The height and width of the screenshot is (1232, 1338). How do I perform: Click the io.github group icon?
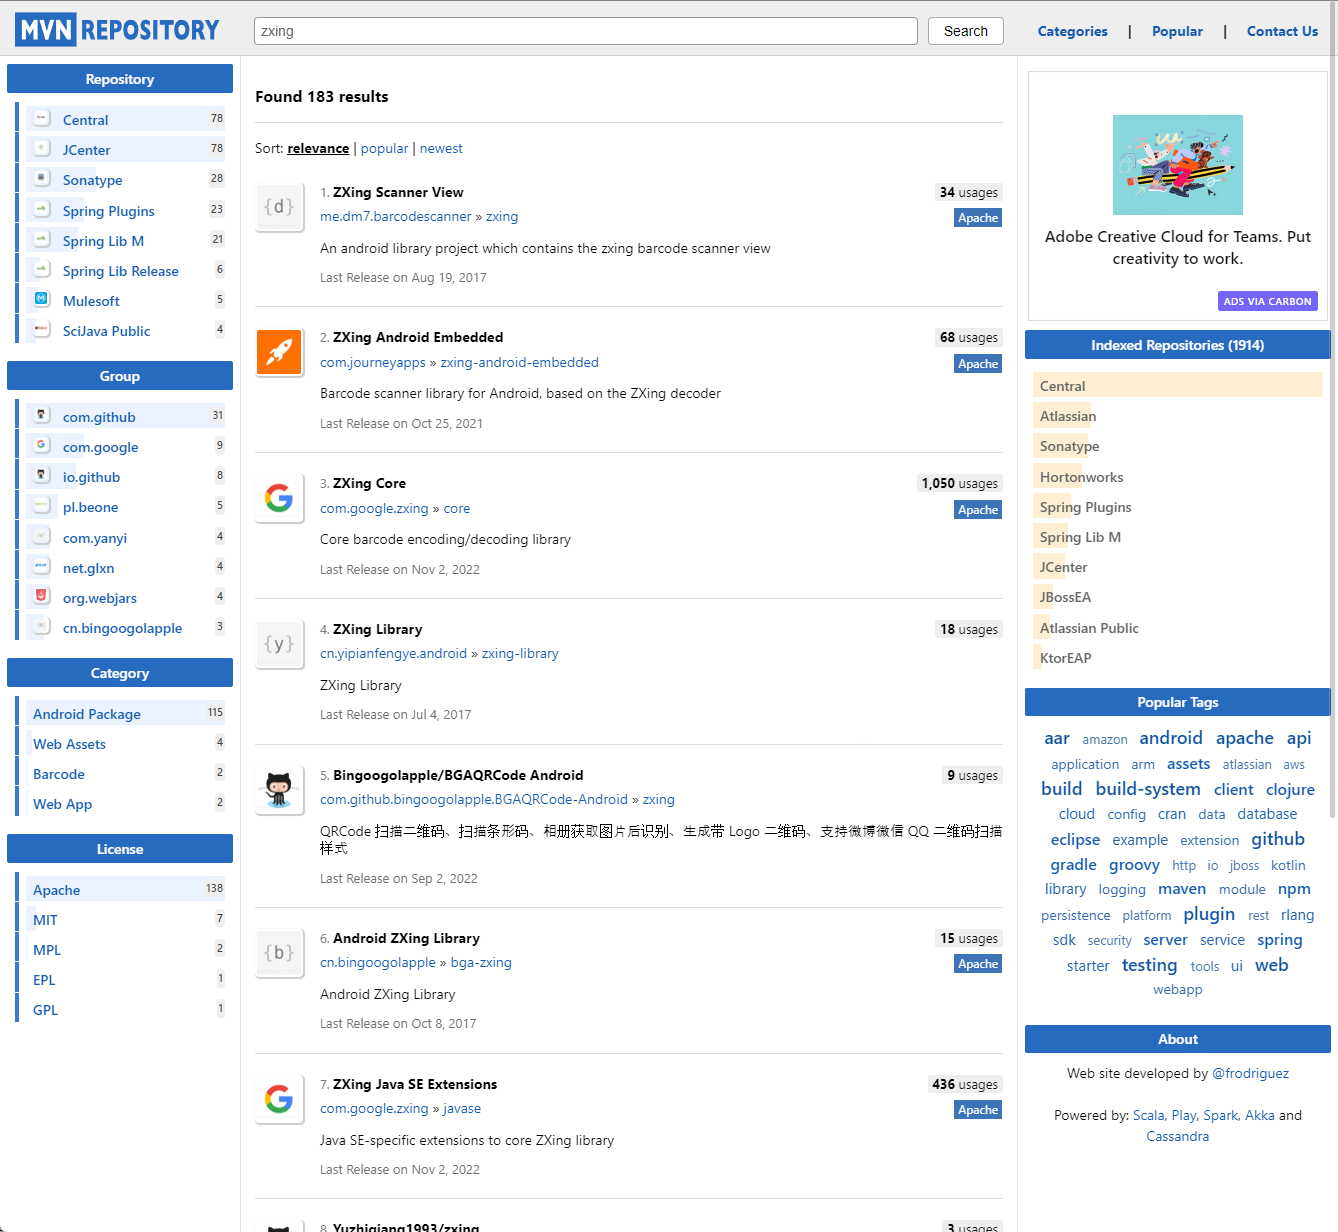[x=42, y=475]
